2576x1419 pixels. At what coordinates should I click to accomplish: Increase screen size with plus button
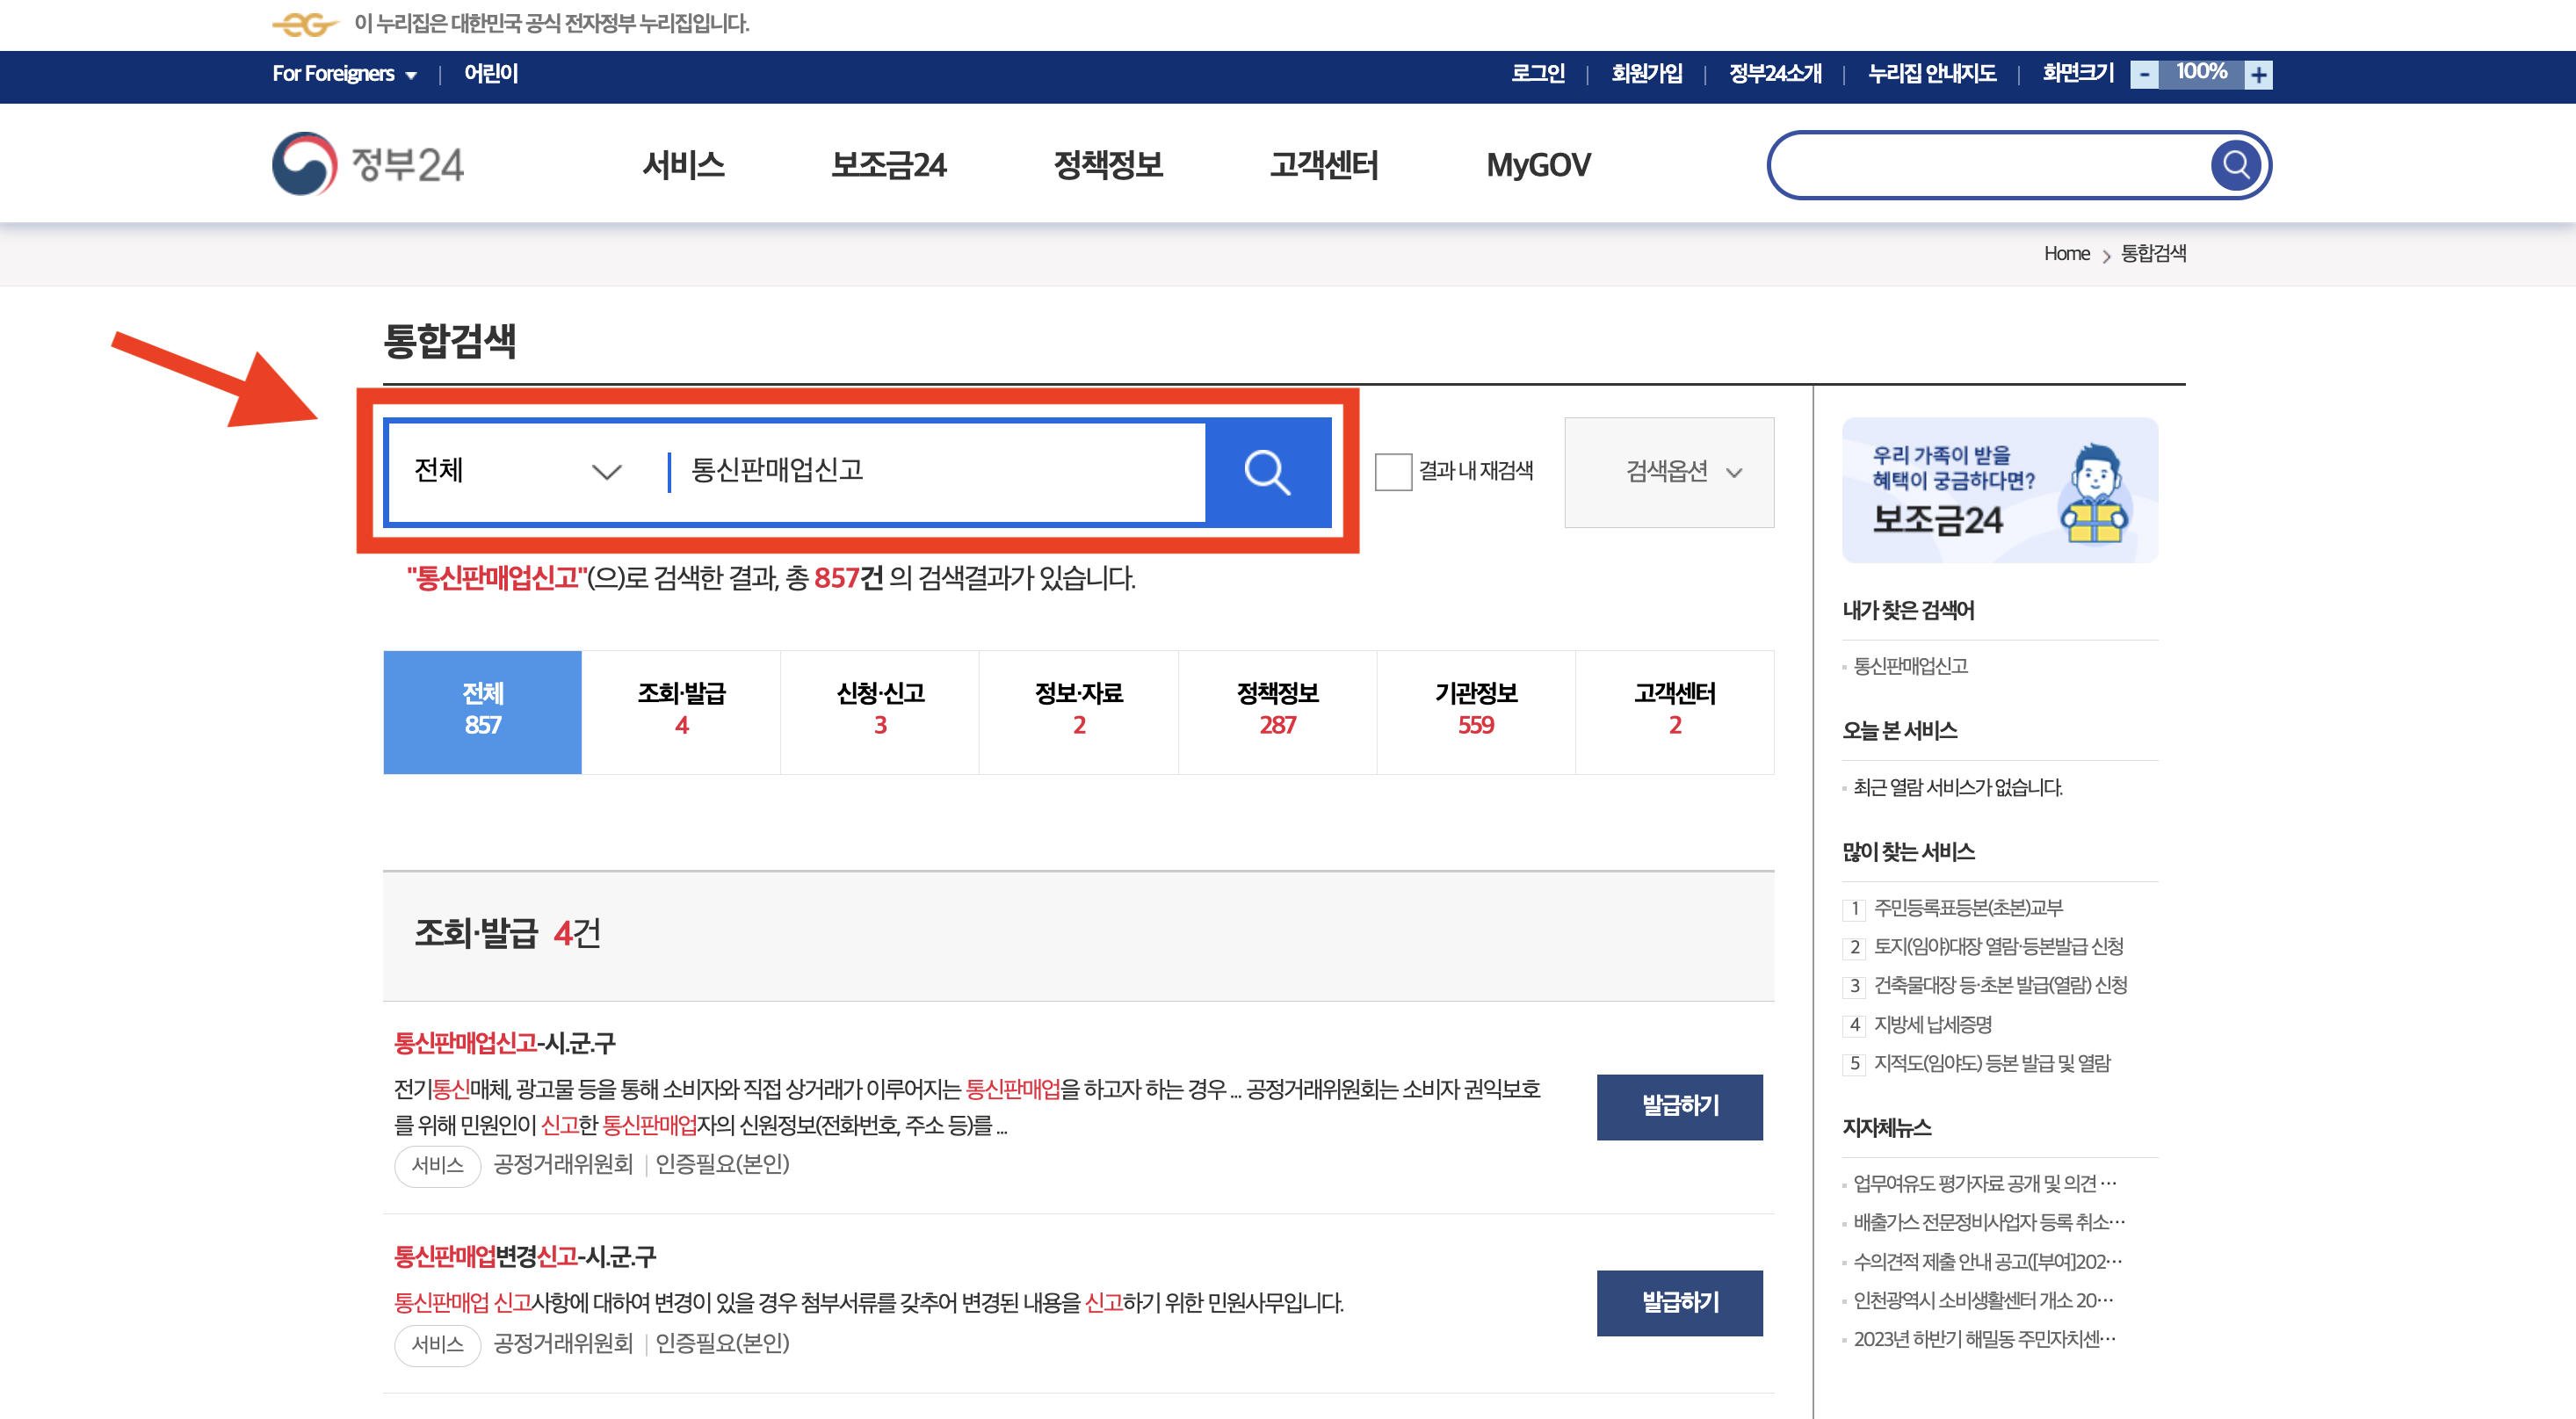(2258, 75)
